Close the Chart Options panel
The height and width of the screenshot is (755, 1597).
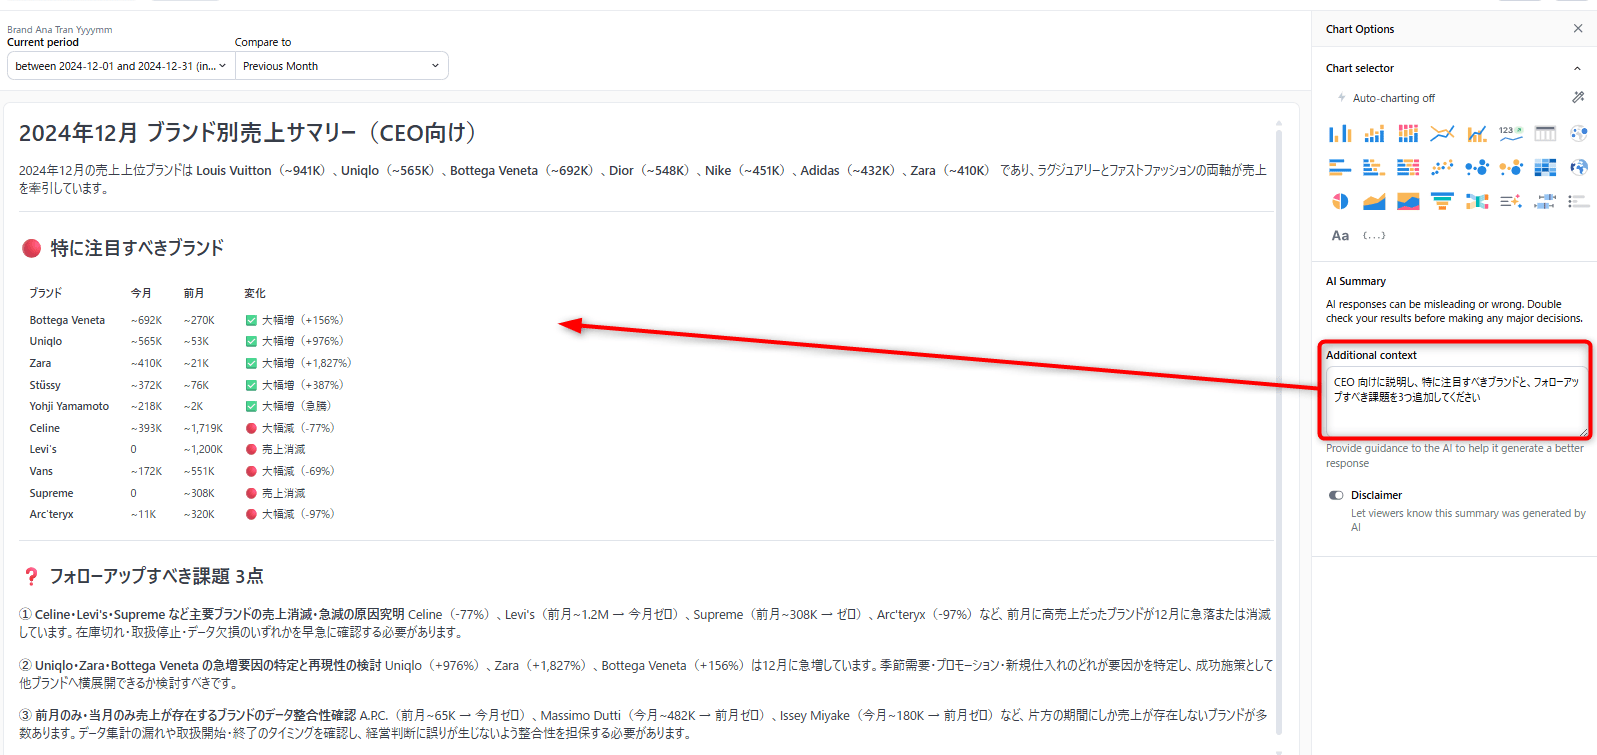pyautogui.click(x=1578, y=29)
